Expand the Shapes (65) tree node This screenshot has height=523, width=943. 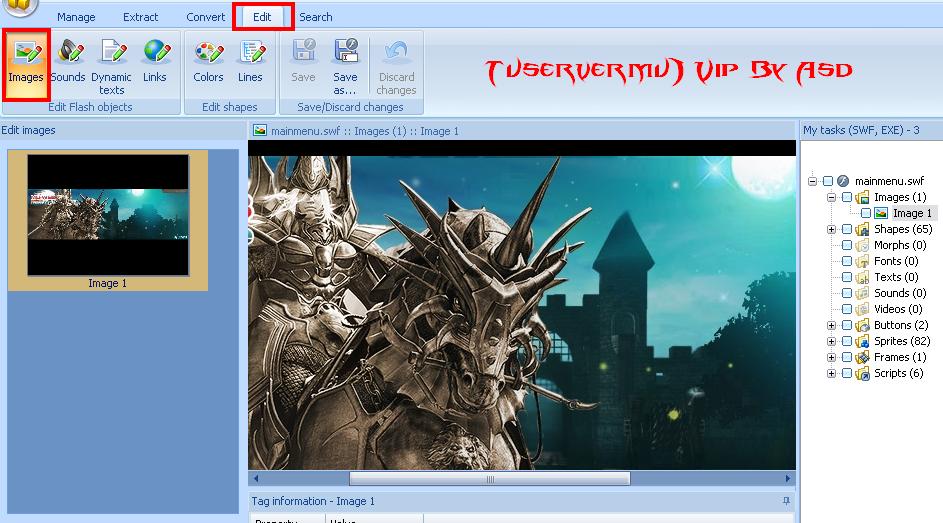tap(831, 229)
